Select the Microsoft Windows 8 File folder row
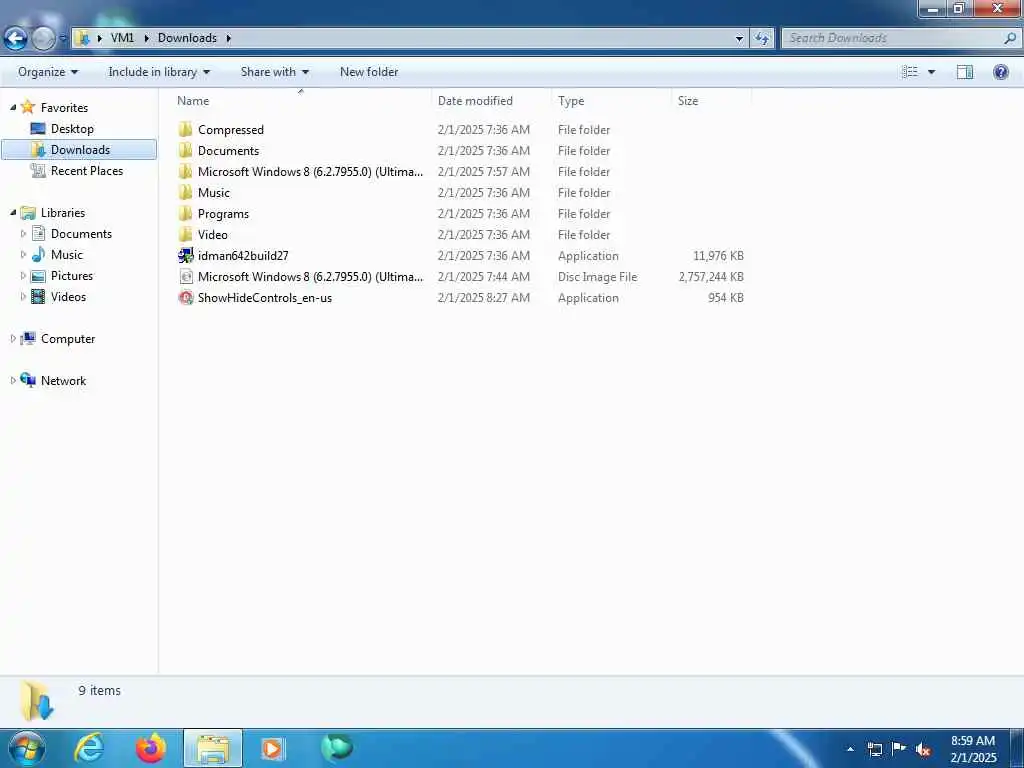The width and height of the screenshot is (1024, 768). [460, 171]
